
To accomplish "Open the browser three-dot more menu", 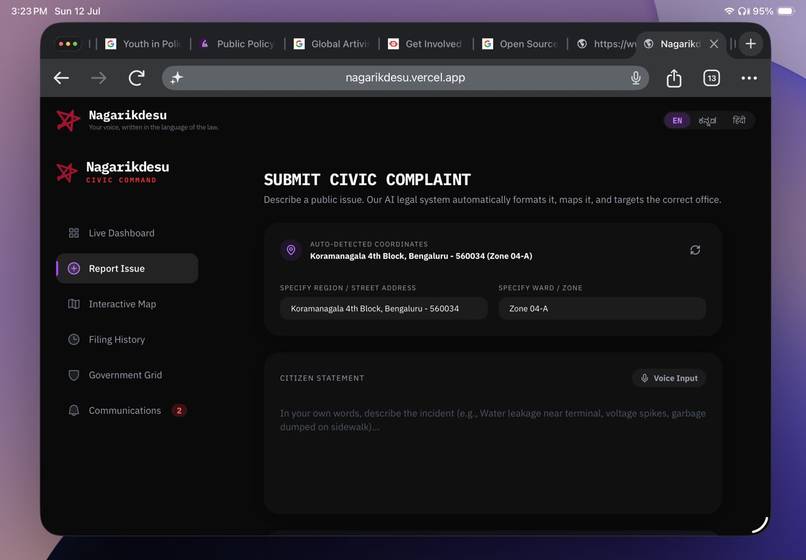I will coord(749,78).
